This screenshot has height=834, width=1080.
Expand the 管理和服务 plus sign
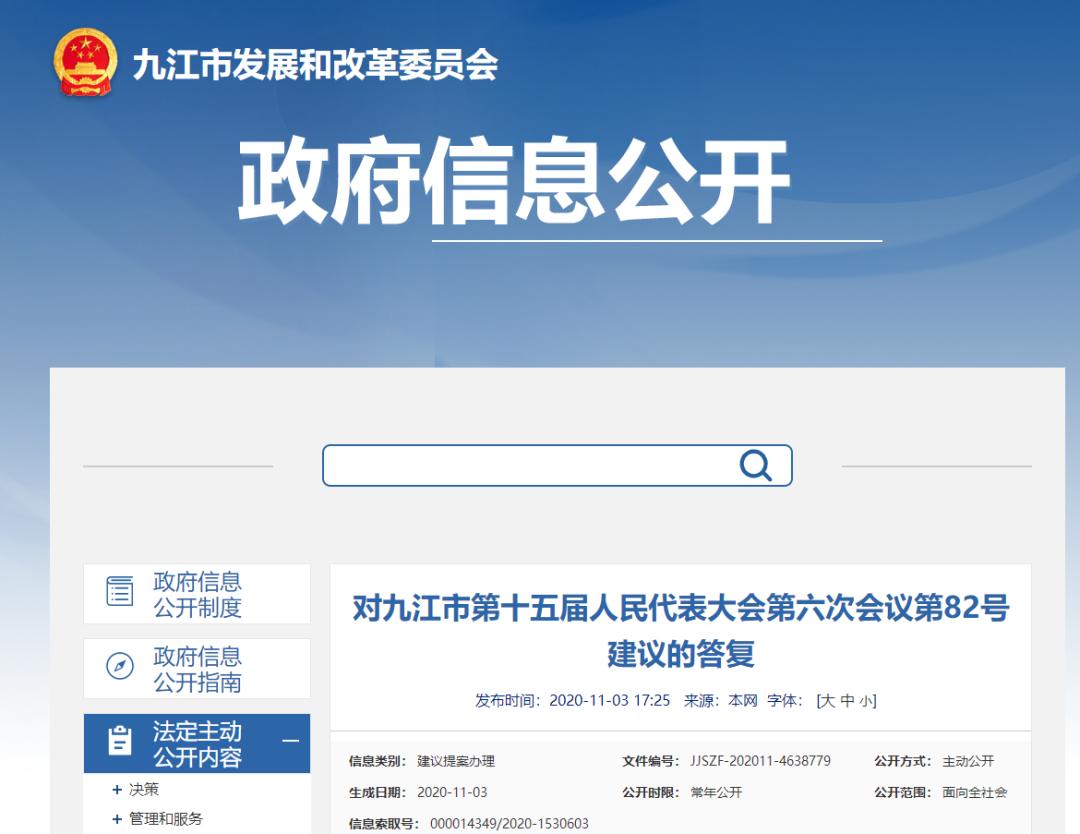[x=116, y=819]
